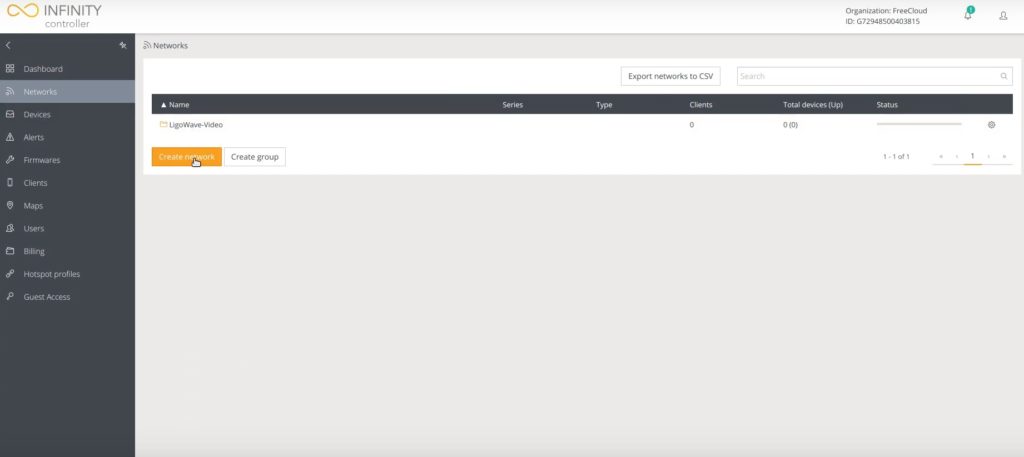Click the Status column header
1024x457 pixels.
(887, 104)
